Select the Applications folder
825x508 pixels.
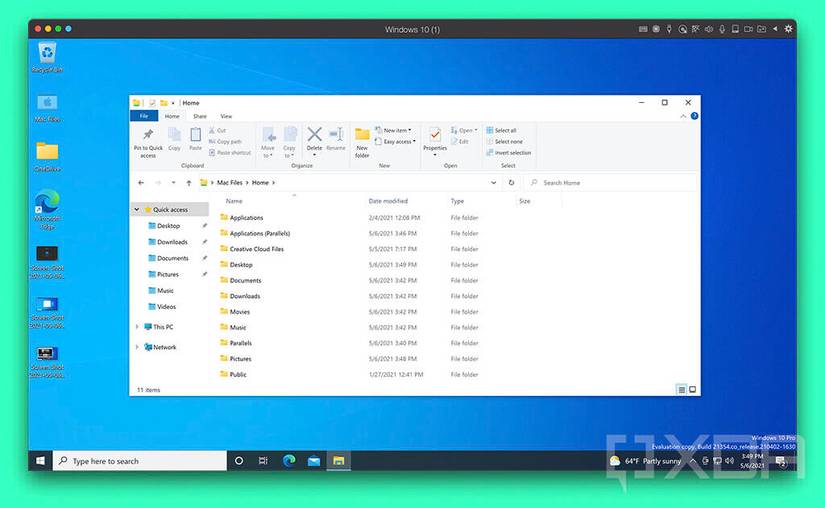246,218
